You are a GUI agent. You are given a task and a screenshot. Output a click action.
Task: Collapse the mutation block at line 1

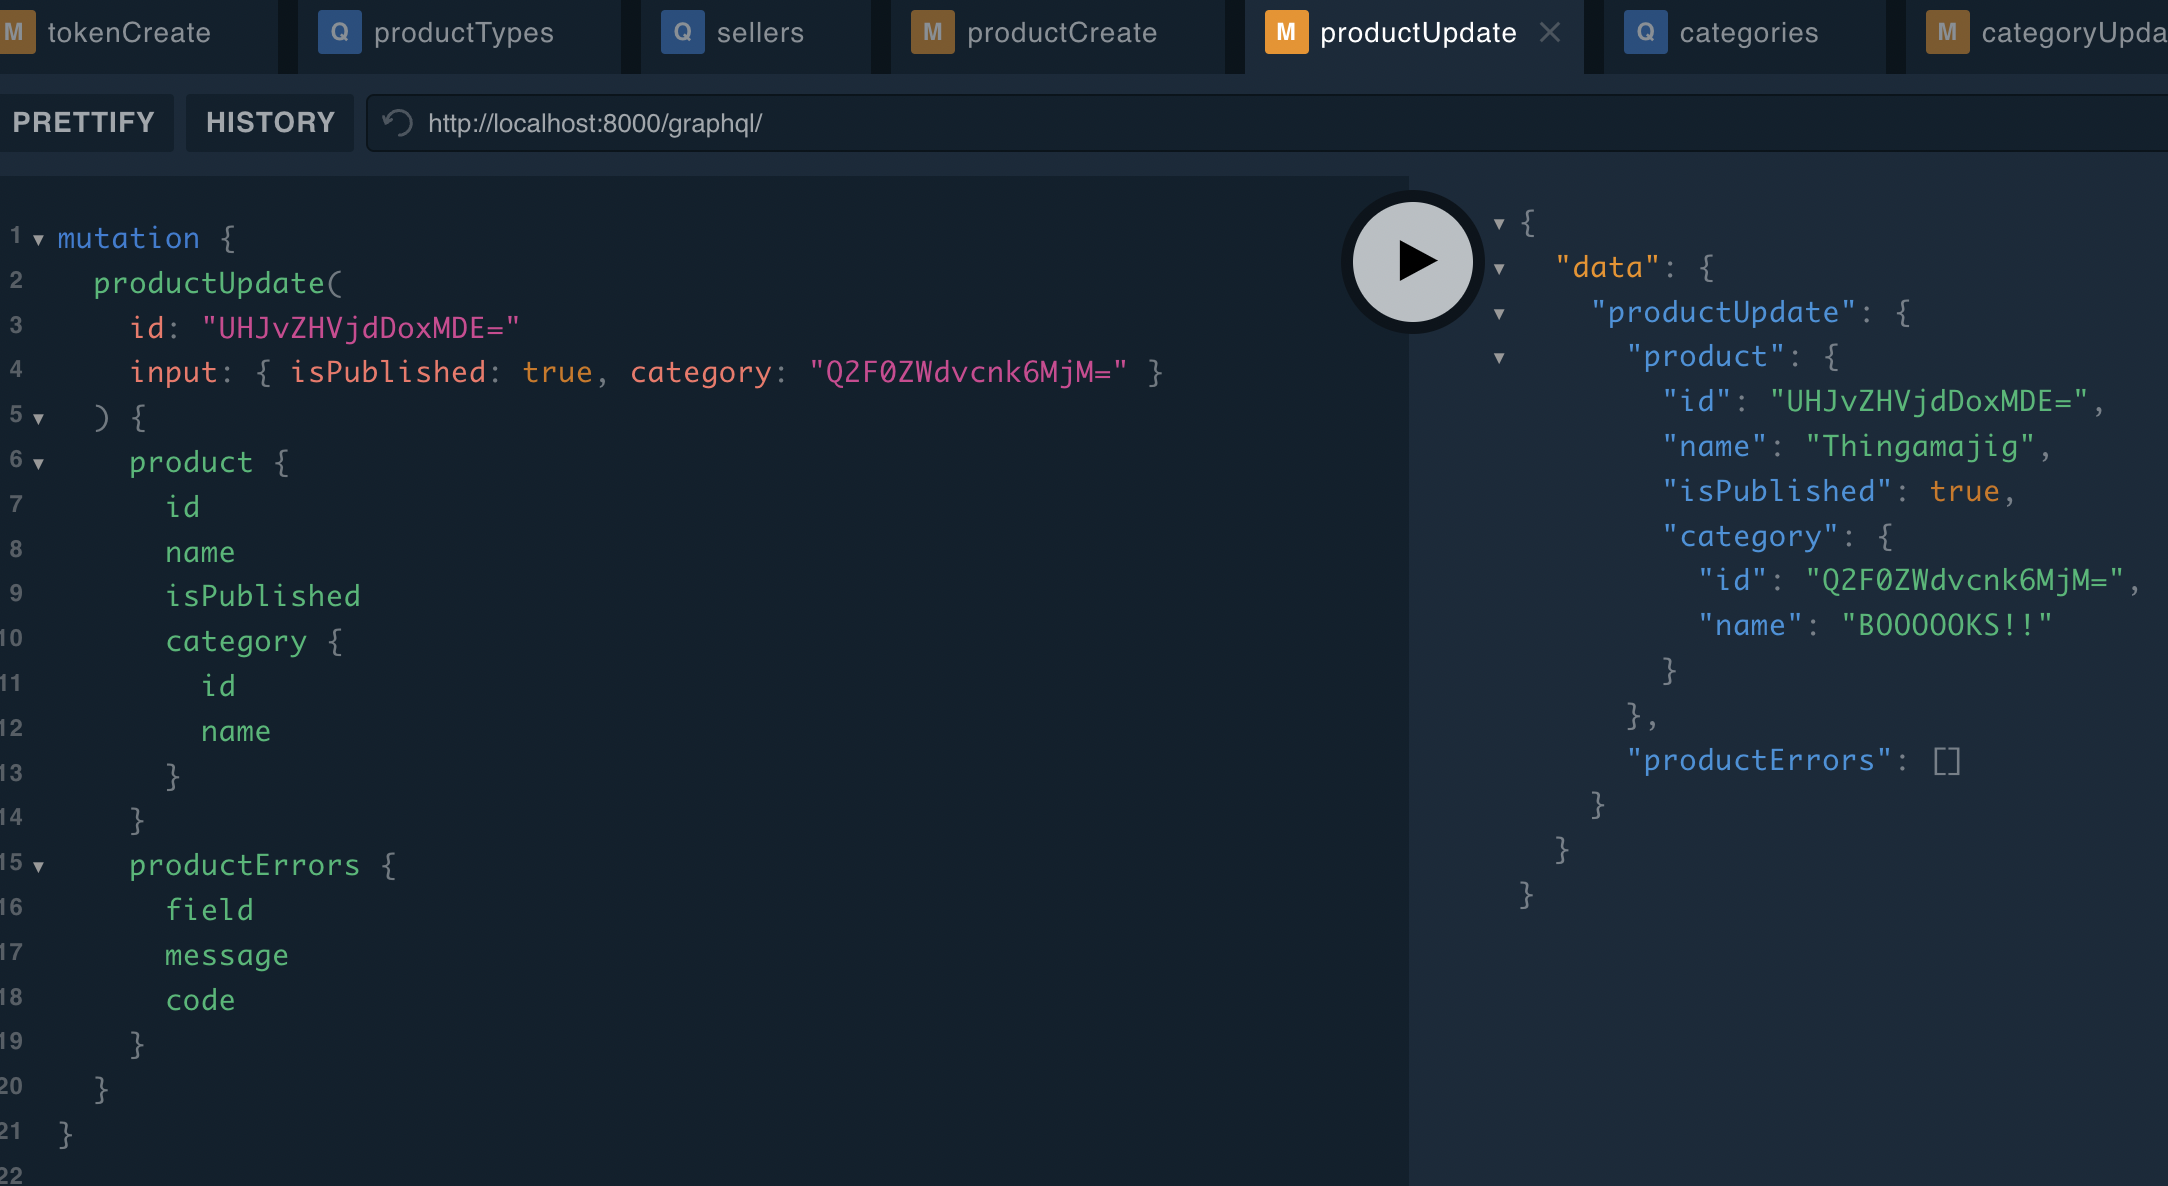pyautogui.click(x=38, y=240)
